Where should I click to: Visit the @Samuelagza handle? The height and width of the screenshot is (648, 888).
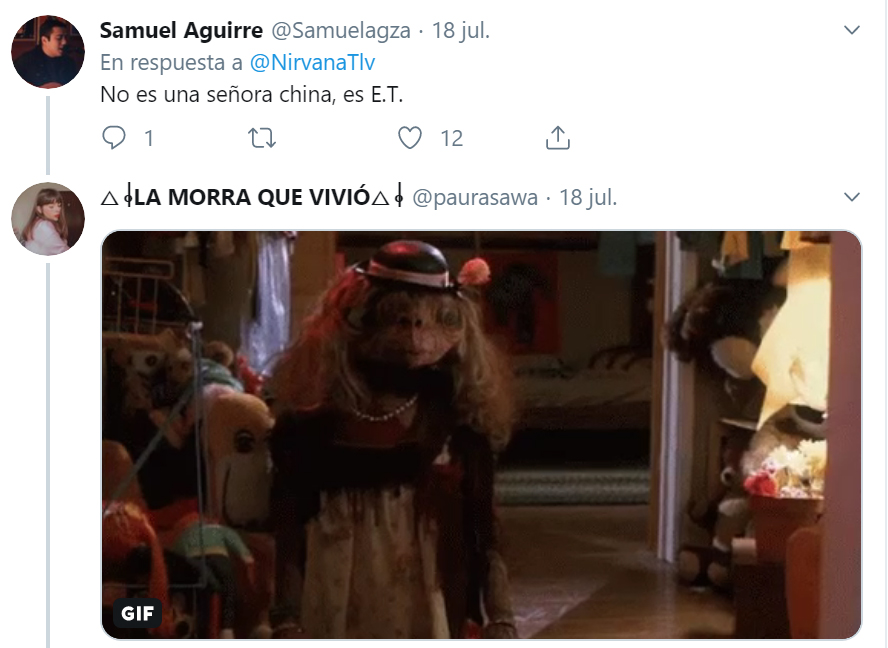click(x=341, y=31)
